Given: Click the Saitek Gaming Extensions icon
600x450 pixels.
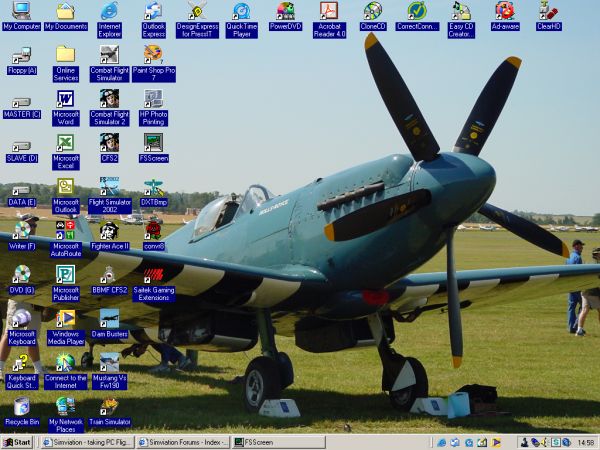Looking at the screenshot, I should pyautogui.click(x=153, y=275).
